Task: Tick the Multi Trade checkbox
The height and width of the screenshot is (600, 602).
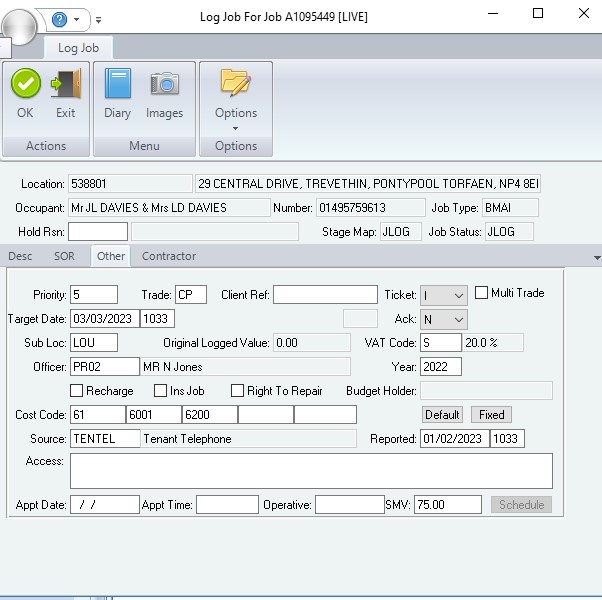Action: (x=481, y=293)
